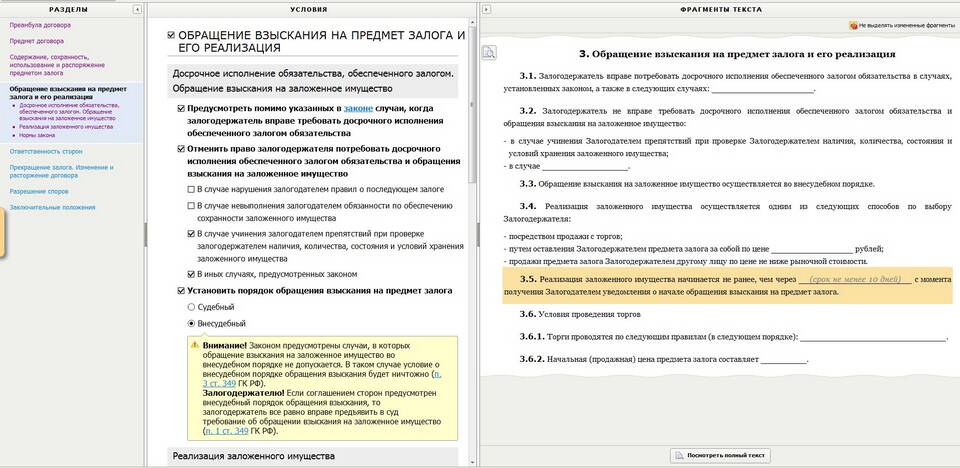Go to 'Реализация заложенного имущества' sidebar subsection
This screenshot has height=468, width=960.
(x=66, y=127)
